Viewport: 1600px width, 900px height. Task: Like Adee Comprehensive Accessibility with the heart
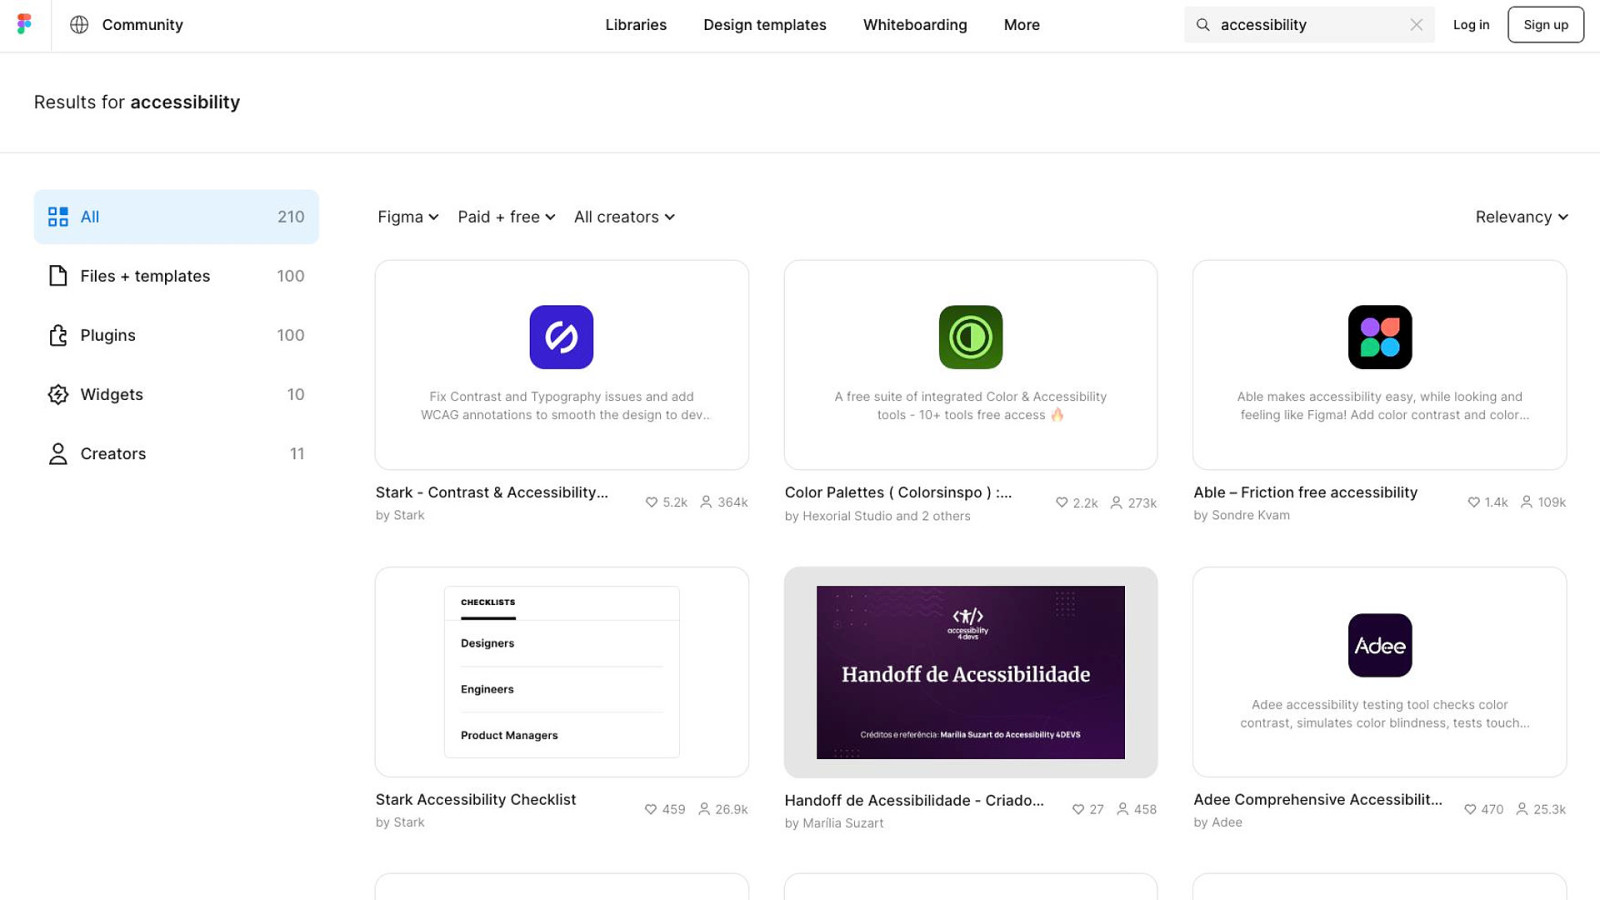1470,809
